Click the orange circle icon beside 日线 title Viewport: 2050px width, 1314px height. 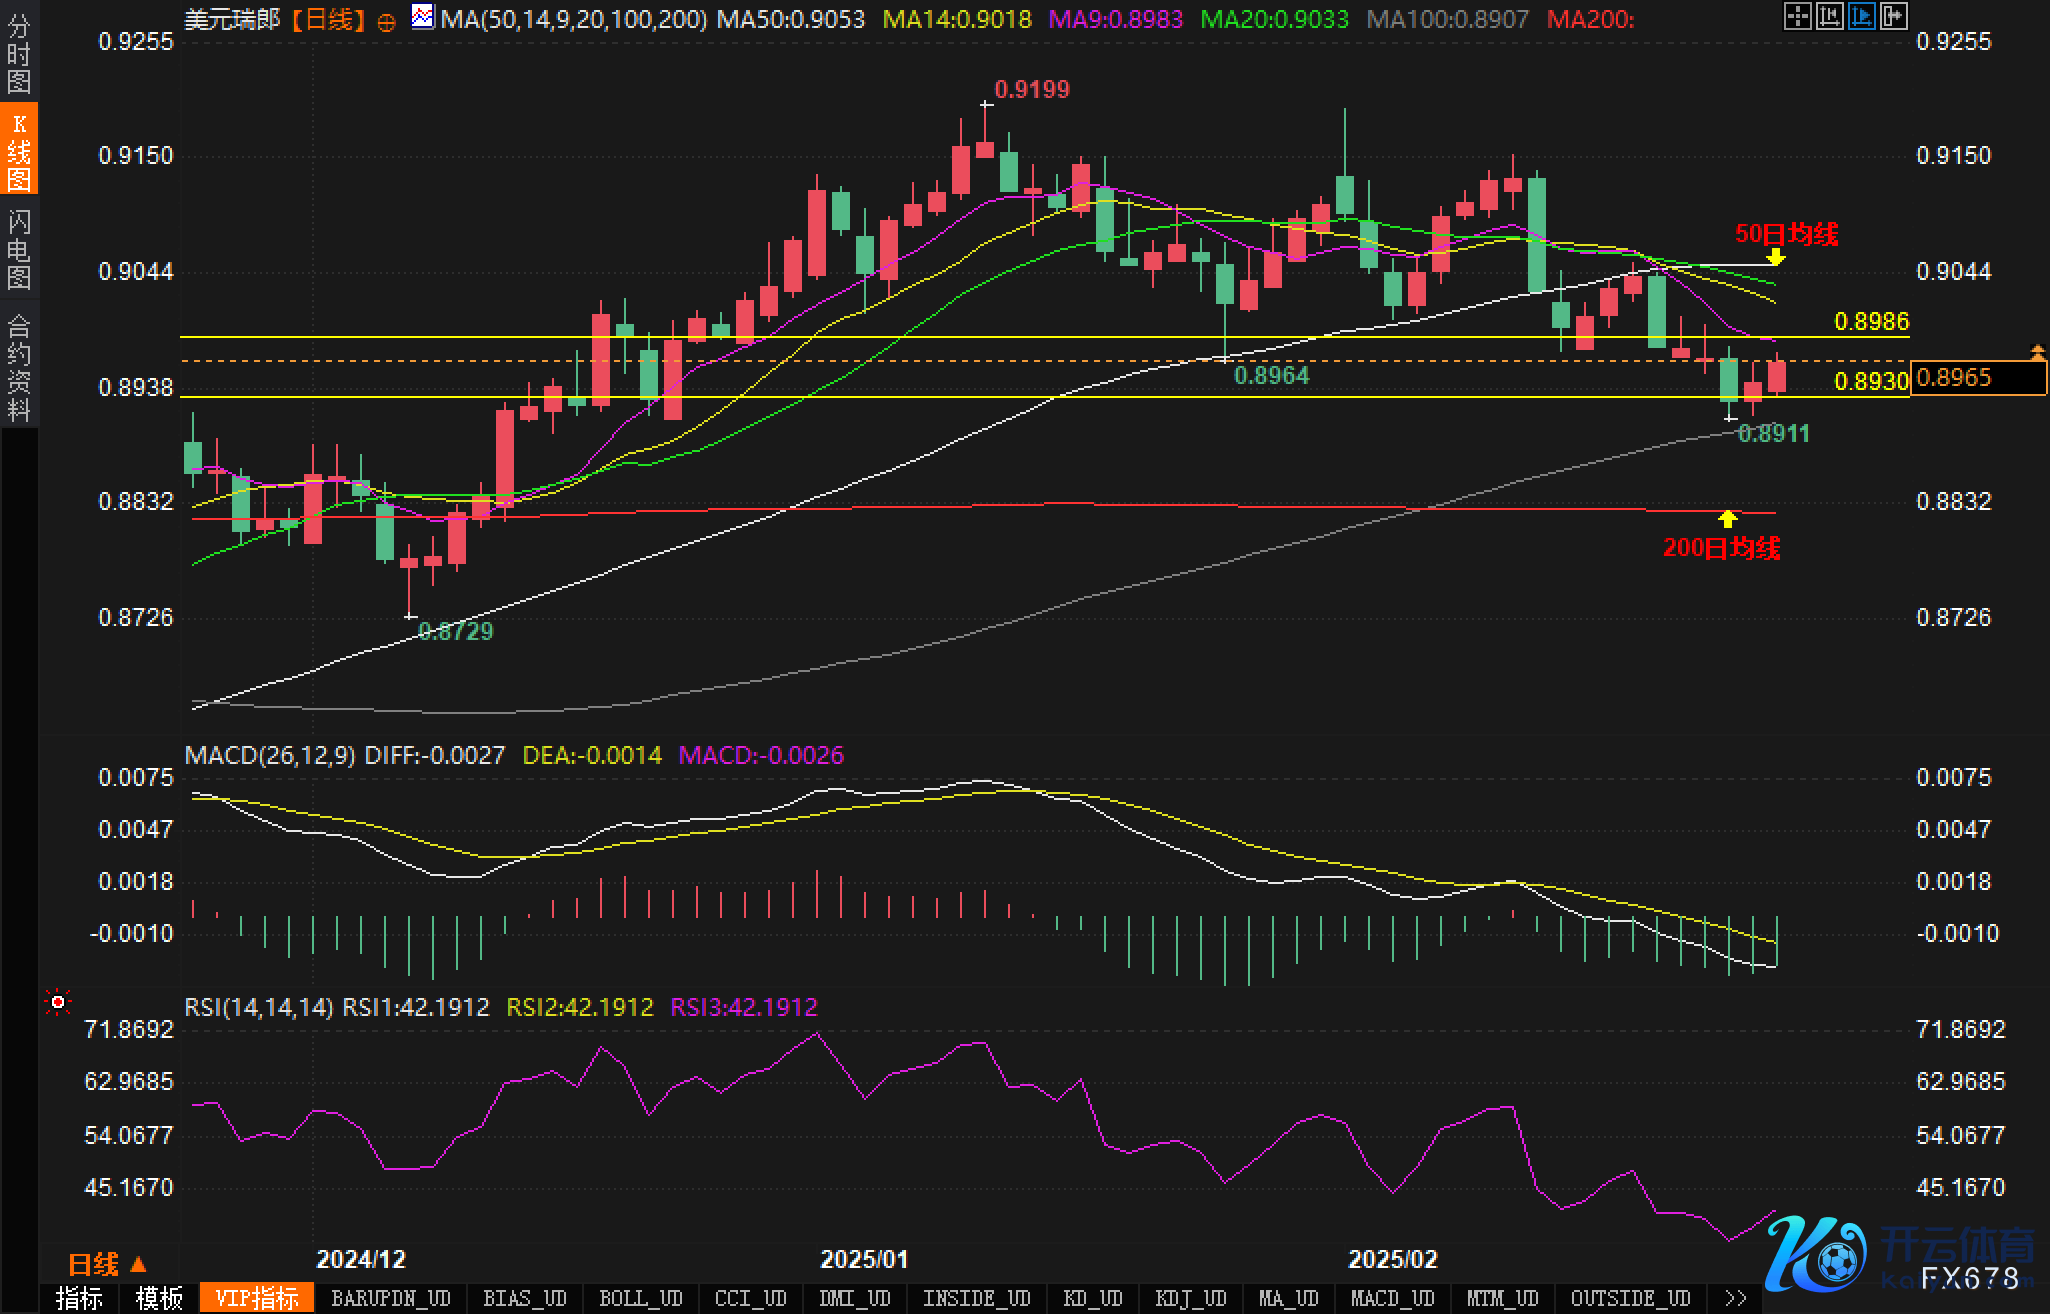point(386,22)
